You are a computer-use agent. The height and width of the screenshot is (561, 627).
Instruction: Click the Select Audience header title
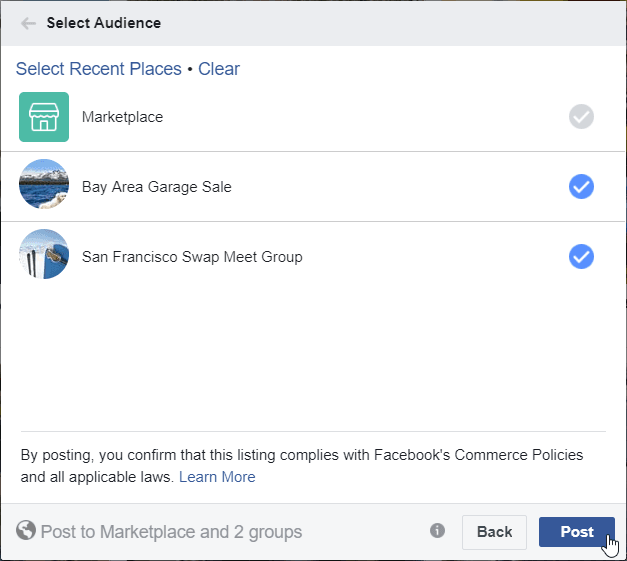pos(104,23)
